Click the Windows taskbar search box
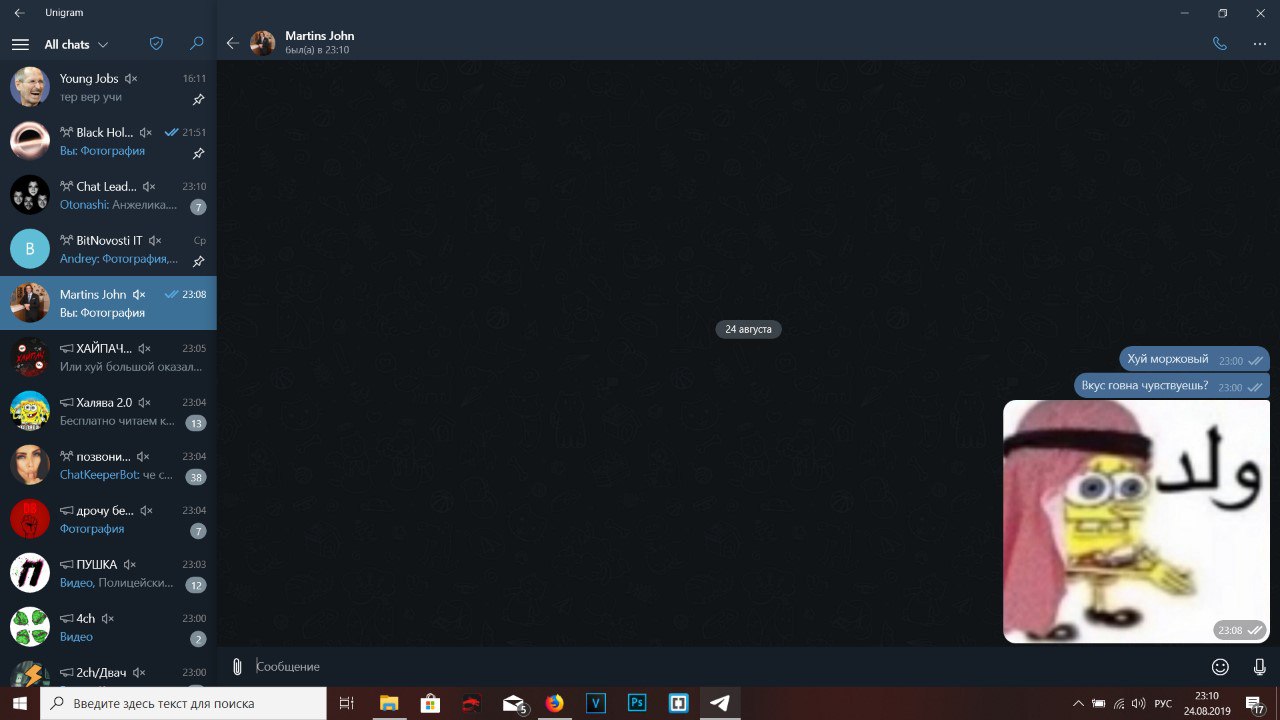This screenshot has width=1280, height=720. tap(183, 703)
